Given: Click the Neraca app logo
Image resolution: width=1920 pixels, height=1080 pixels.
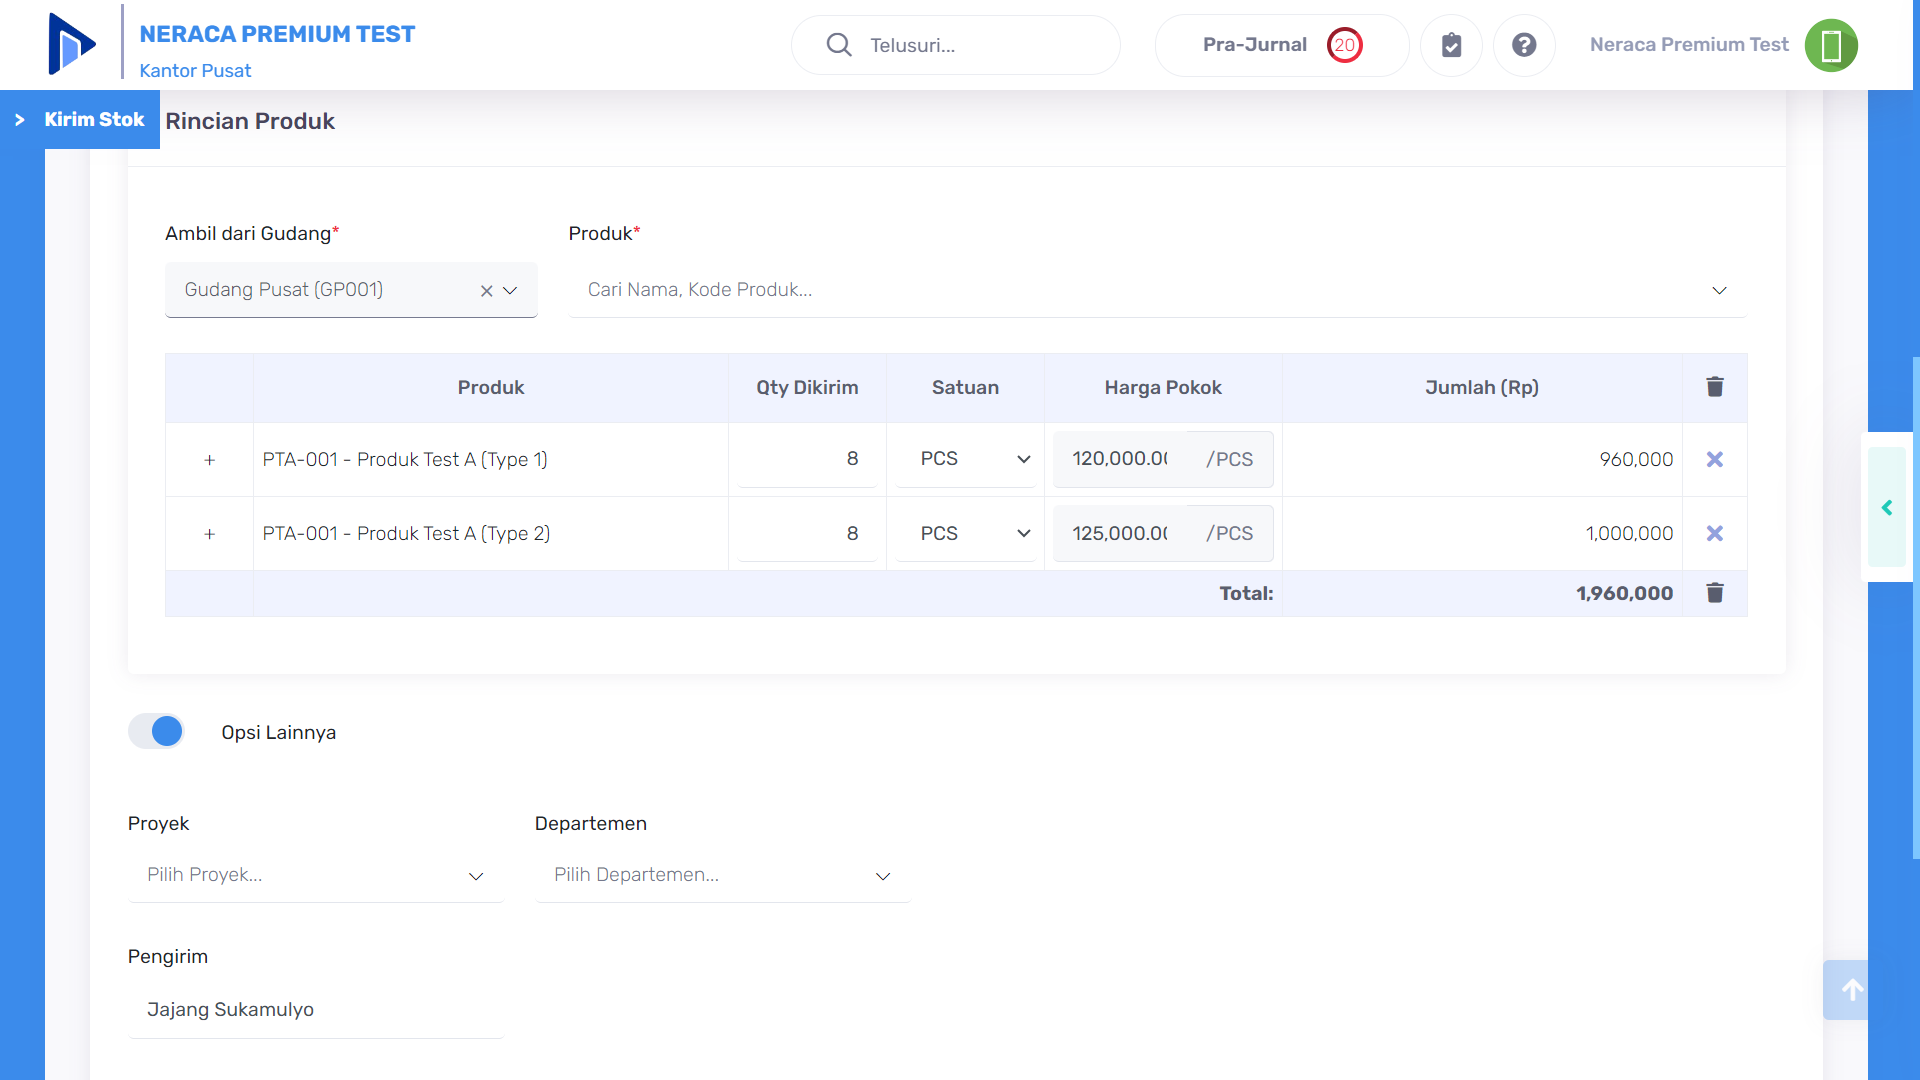Looking at the screenshot, I should point(72,44).
